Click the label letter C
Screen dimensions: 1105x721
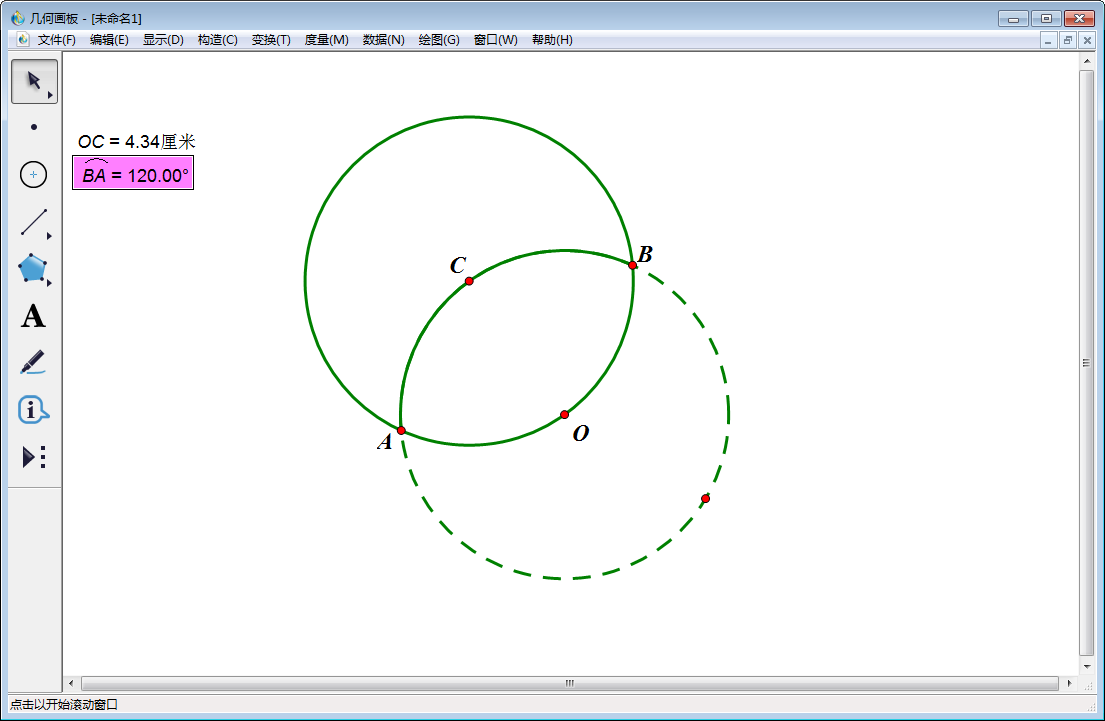click(458, 265)
